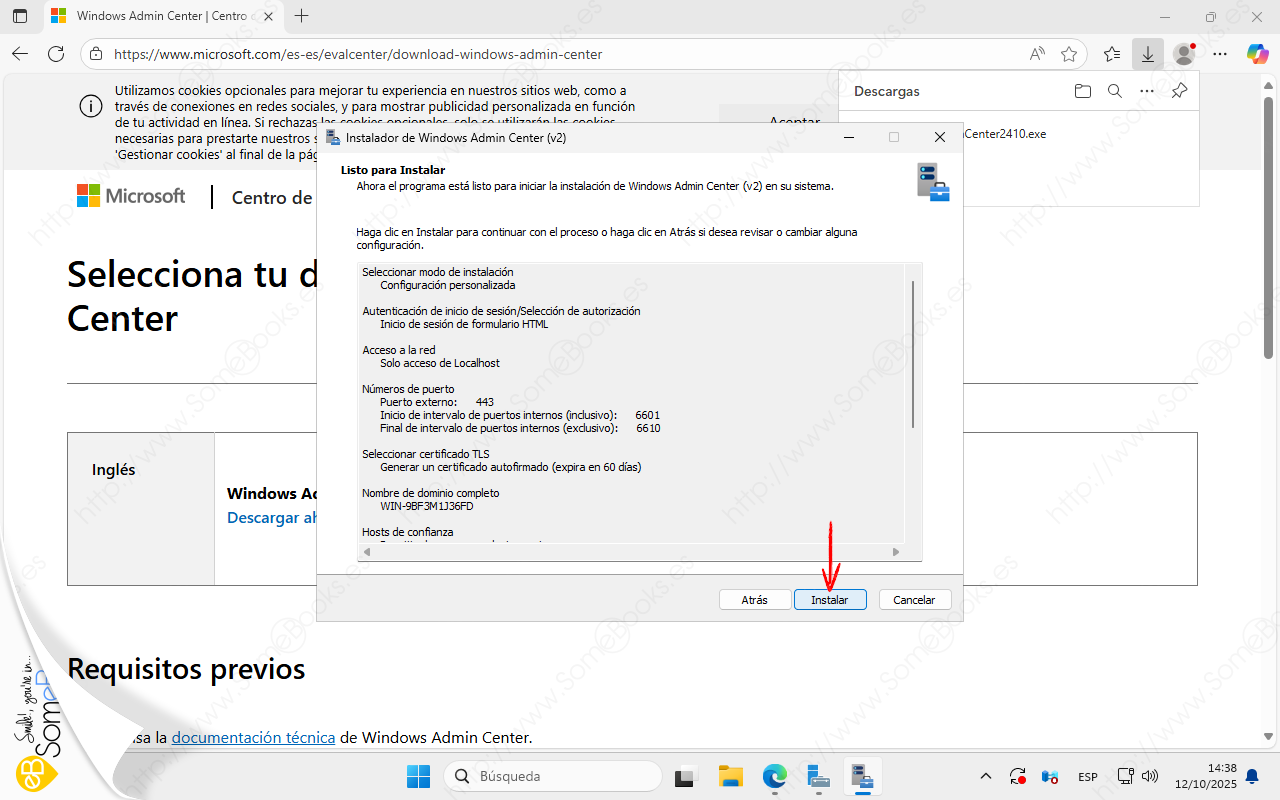Open File Explorer from taskbar
Viewport: 1280px width, 800px height.
coord(731,776)
